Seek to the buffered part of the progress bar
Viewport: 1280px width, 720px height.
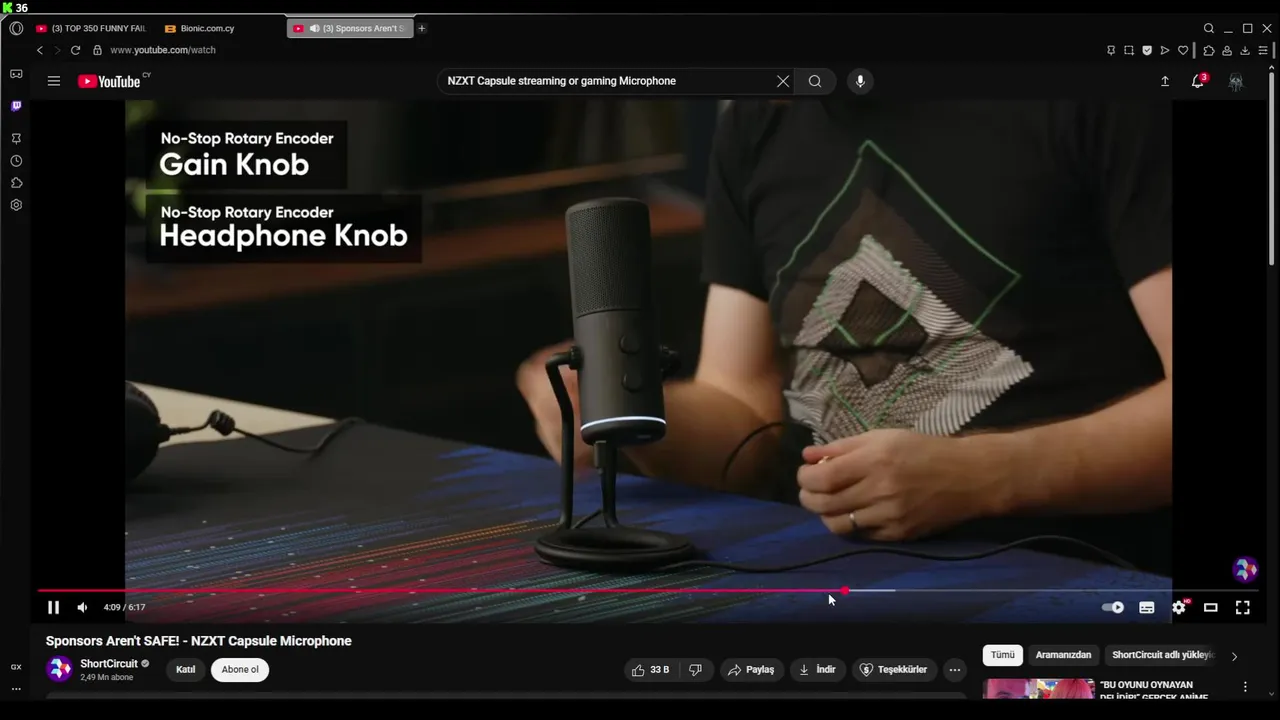pyautogui.click(x=872, y=591)
